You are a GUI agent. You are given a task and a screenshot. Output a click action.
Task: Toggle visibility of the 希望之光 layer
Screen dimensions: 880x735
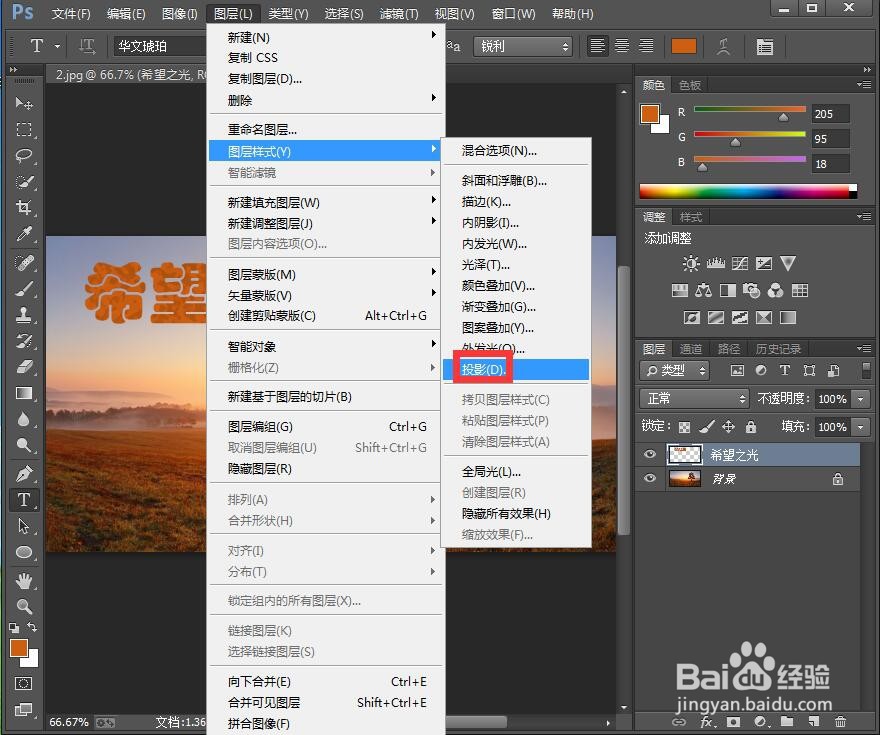pos(649,454)
